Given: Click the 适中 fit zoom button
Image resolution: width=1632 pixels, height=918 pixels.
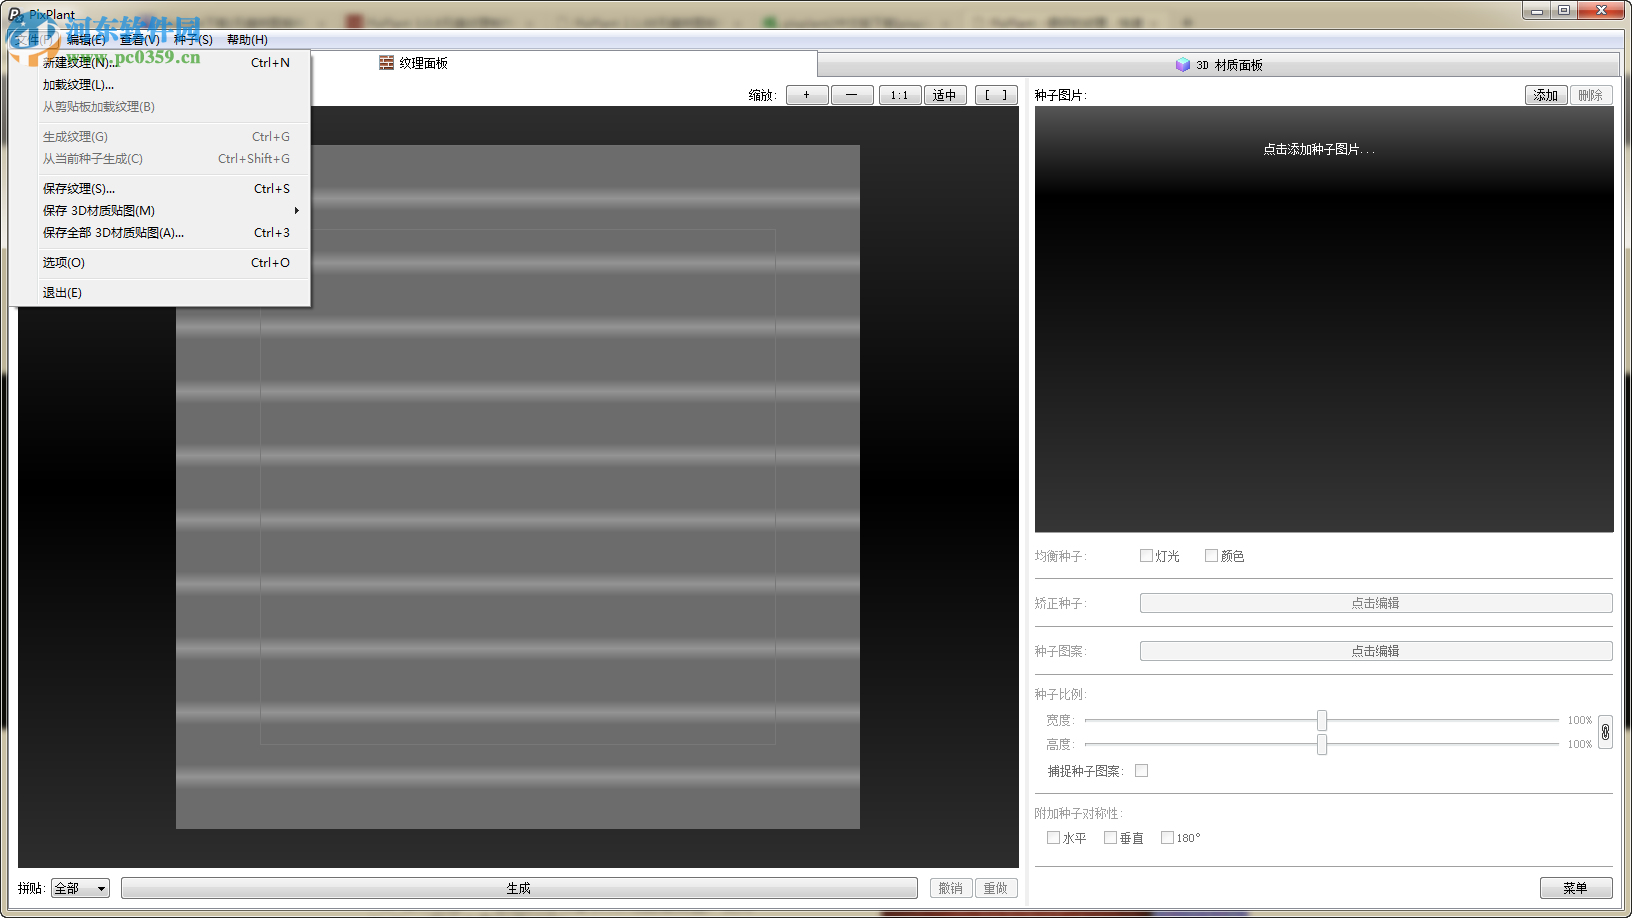Looking at the screenshot, I should pyautogui.click(x=944, y=95).
